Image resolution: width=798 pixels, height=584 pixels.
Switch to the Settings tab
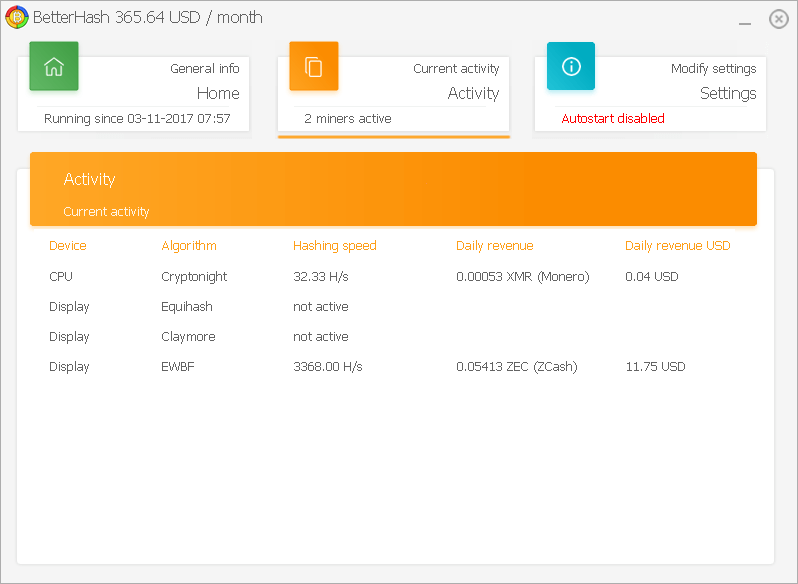[727, 93]
